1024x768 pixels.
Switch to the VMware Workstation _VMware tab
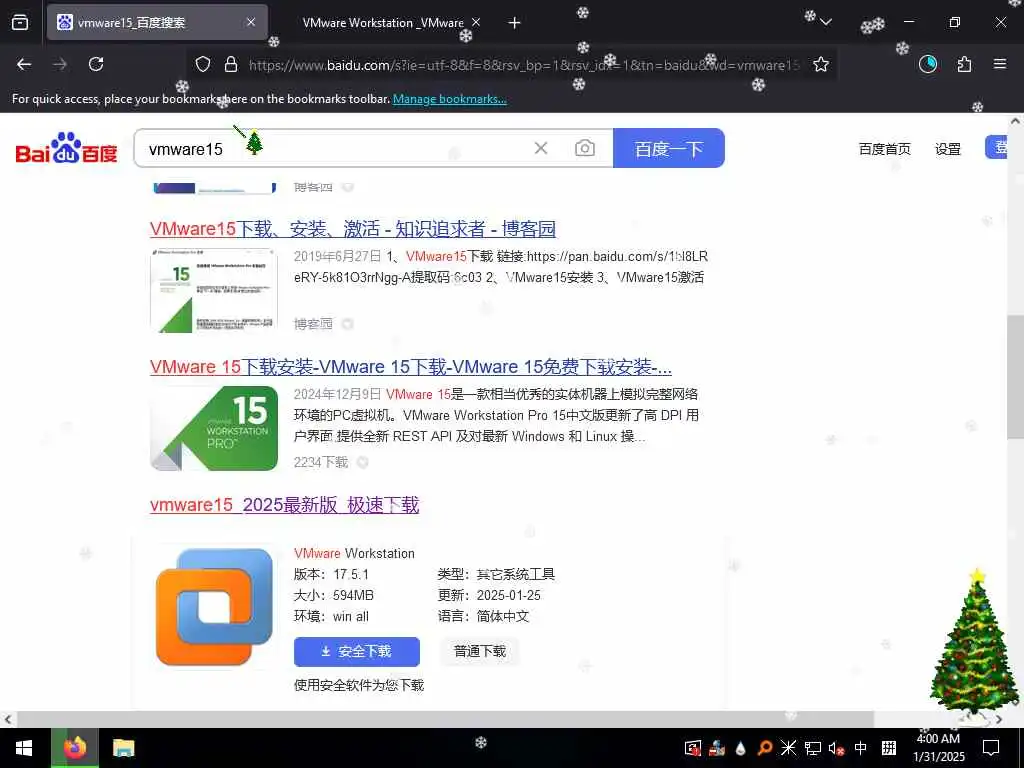[x=383, y=23]
